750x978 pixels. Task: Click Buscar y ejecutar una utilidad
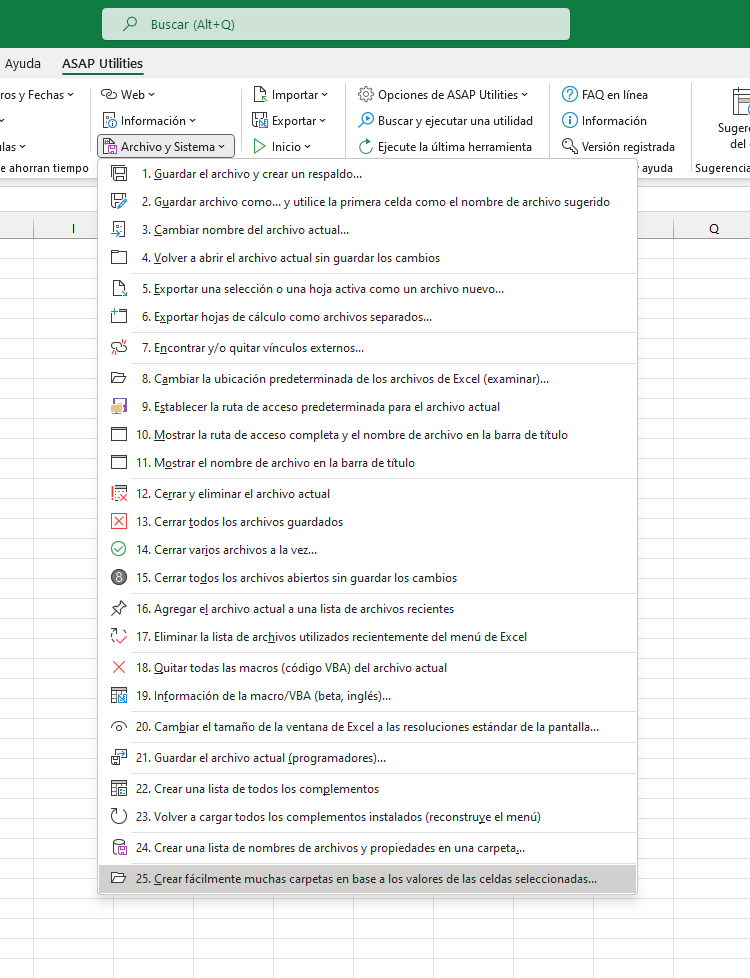tap(446, 121)
